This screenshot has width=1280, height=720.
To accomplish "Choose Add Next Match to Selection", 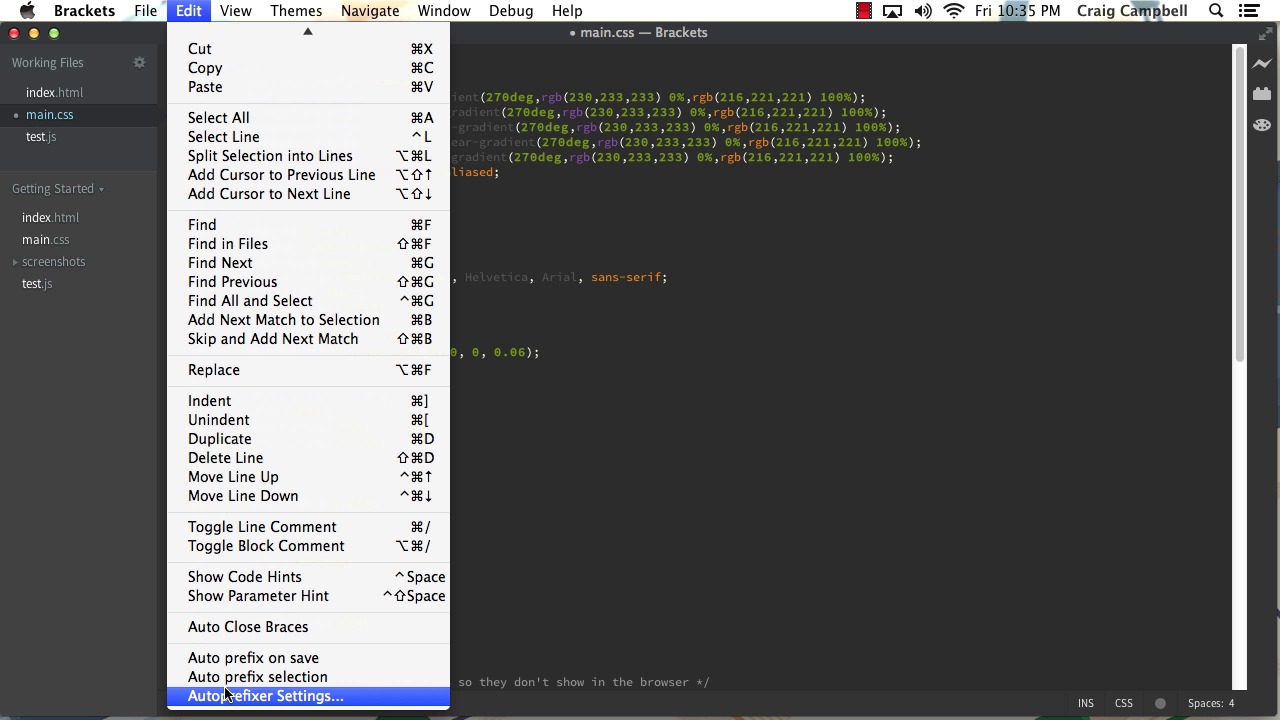I will pos(309,320).
